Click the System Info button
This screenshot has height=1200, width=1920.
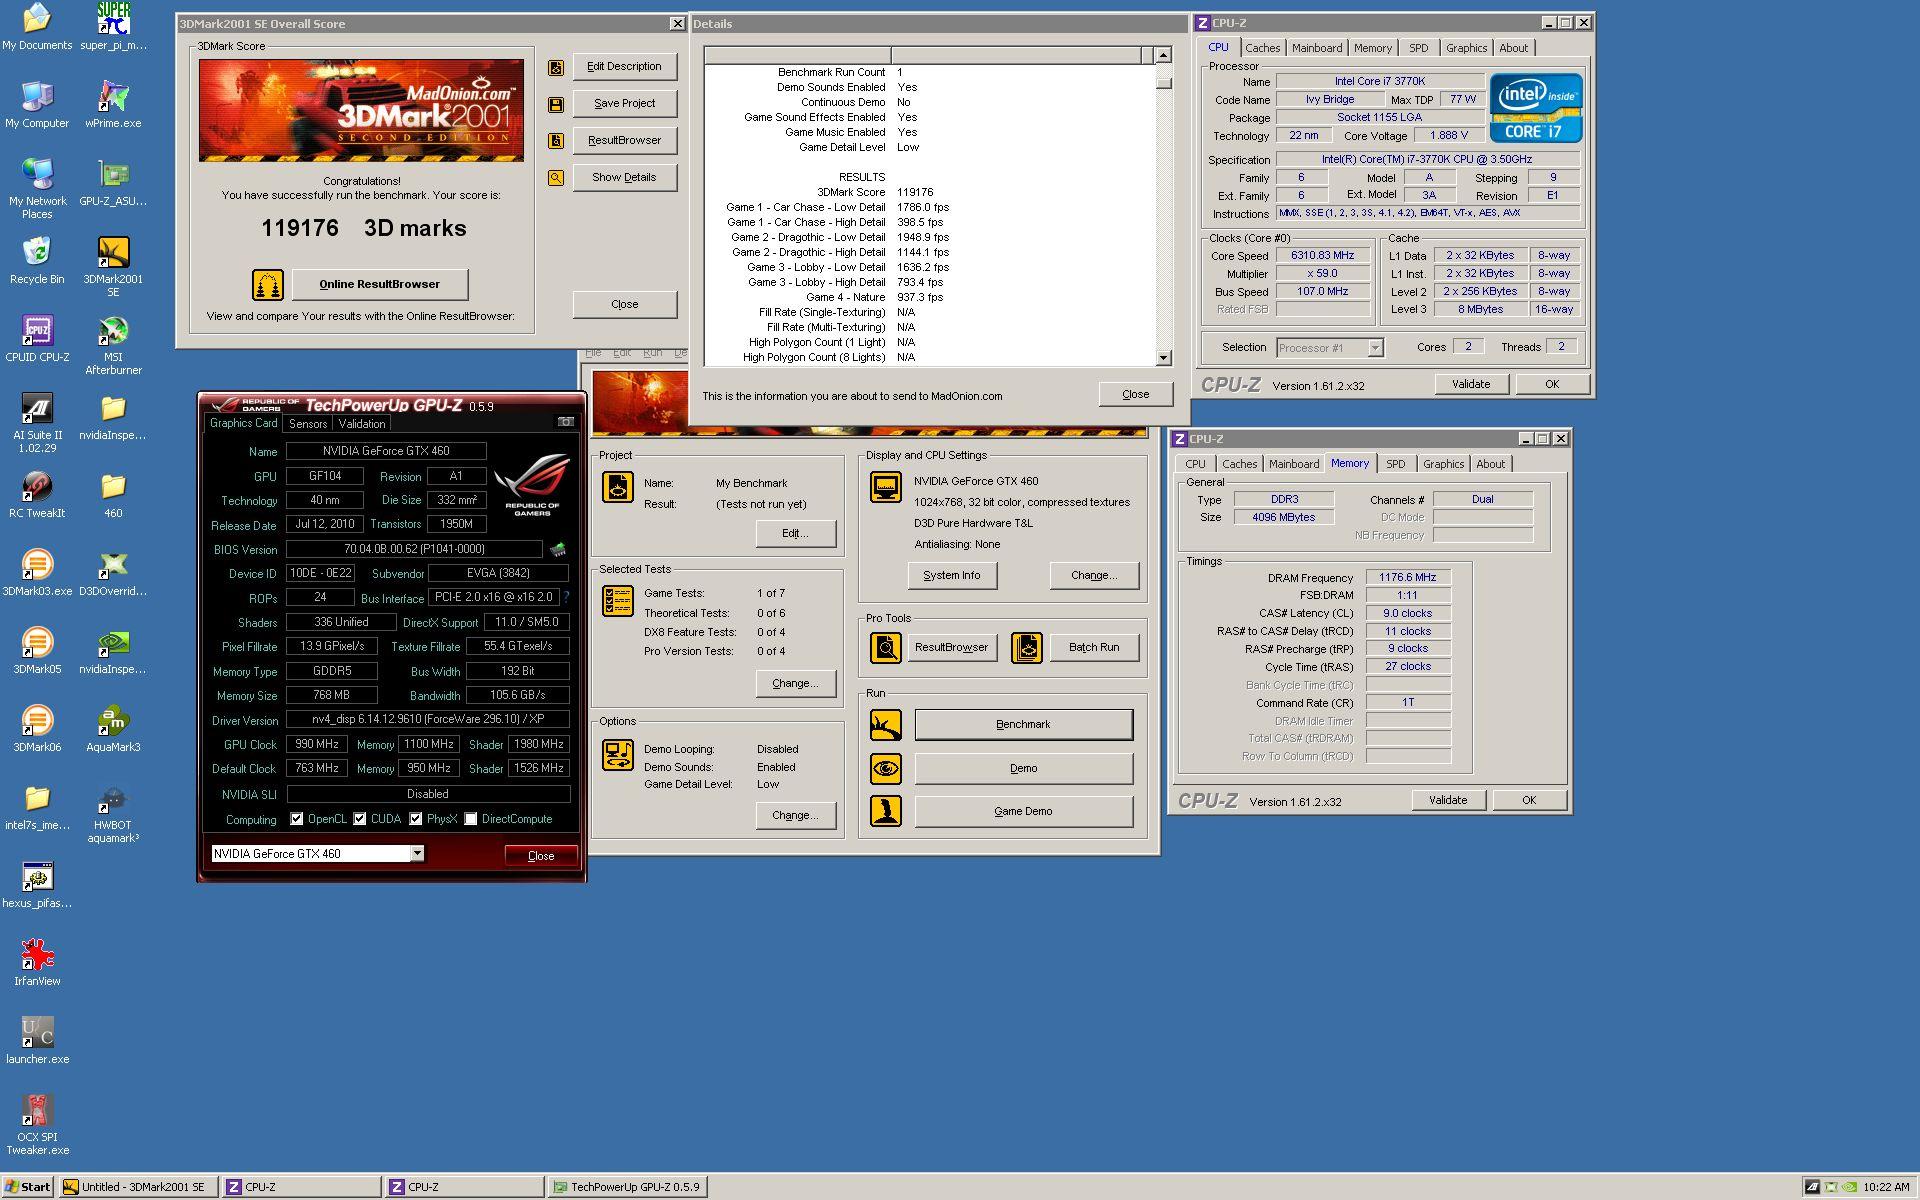coord(951,576)
